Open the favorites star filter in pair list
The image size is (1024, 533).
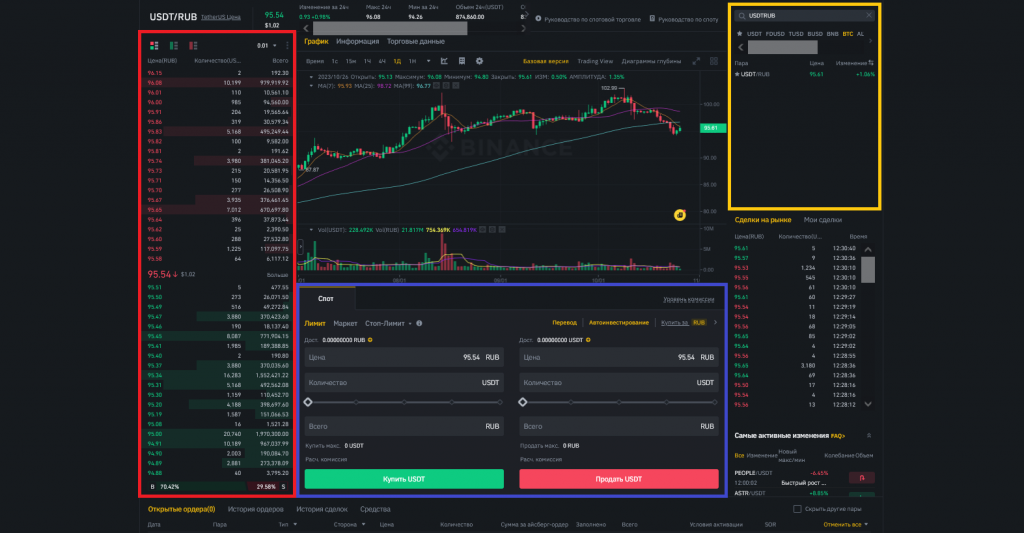click(738, 33)
